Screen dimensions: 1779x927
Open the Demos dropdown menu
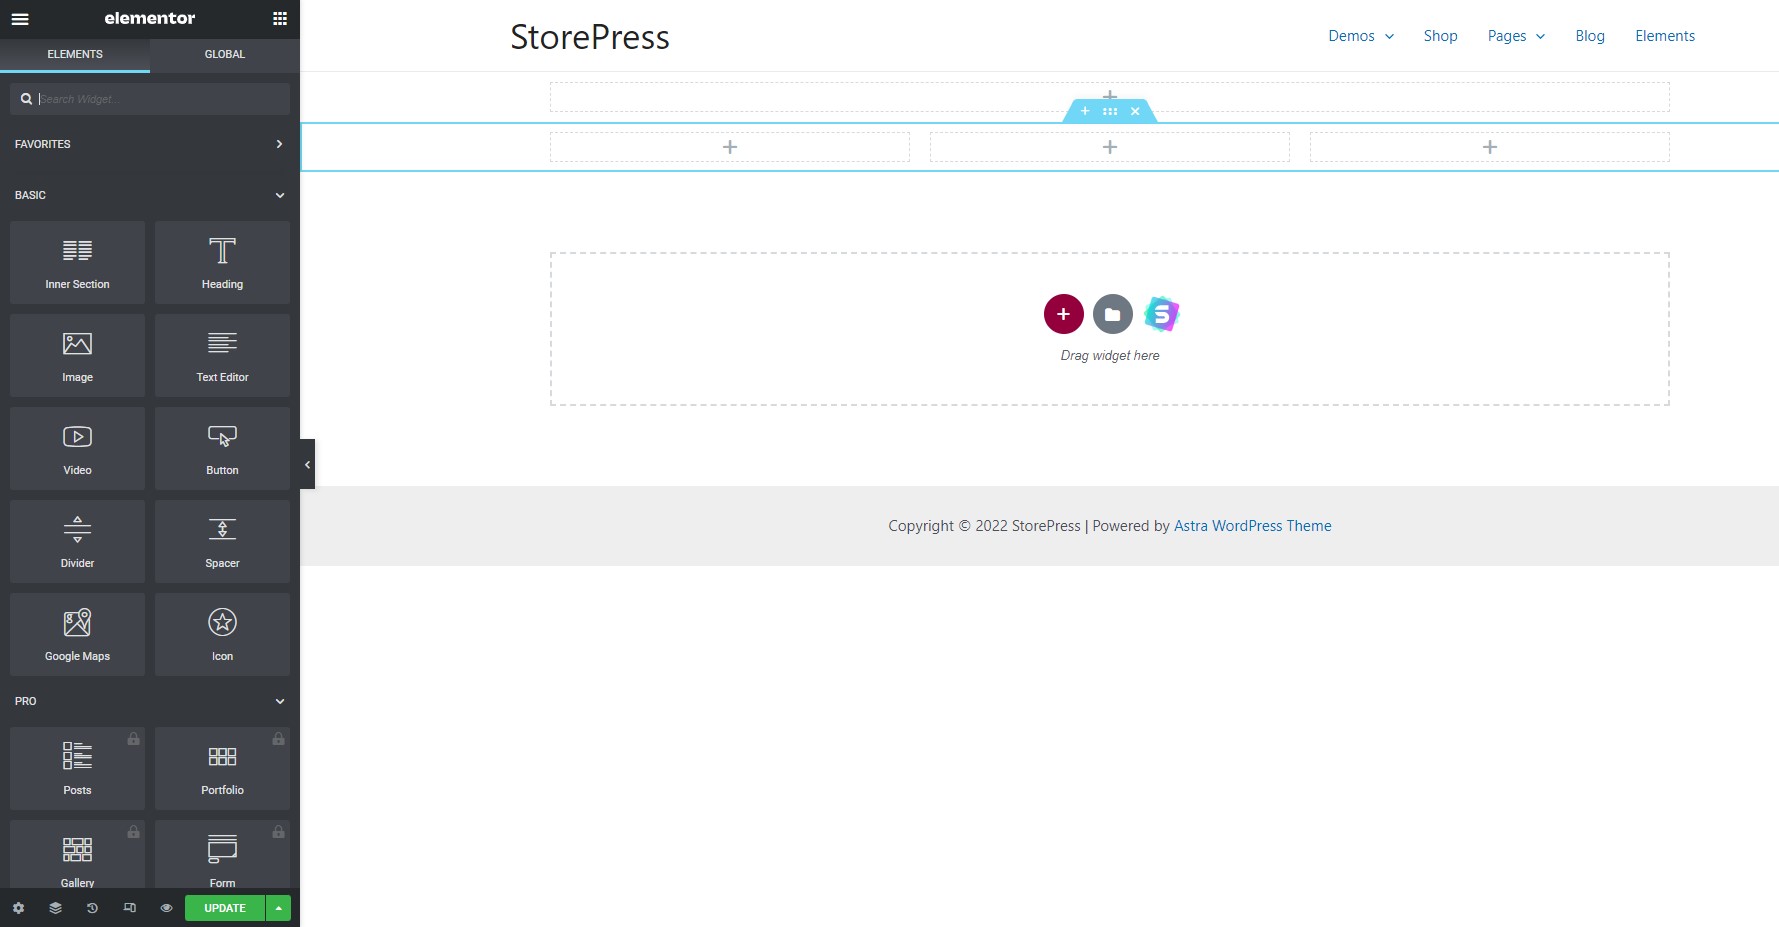(1360, 36)
